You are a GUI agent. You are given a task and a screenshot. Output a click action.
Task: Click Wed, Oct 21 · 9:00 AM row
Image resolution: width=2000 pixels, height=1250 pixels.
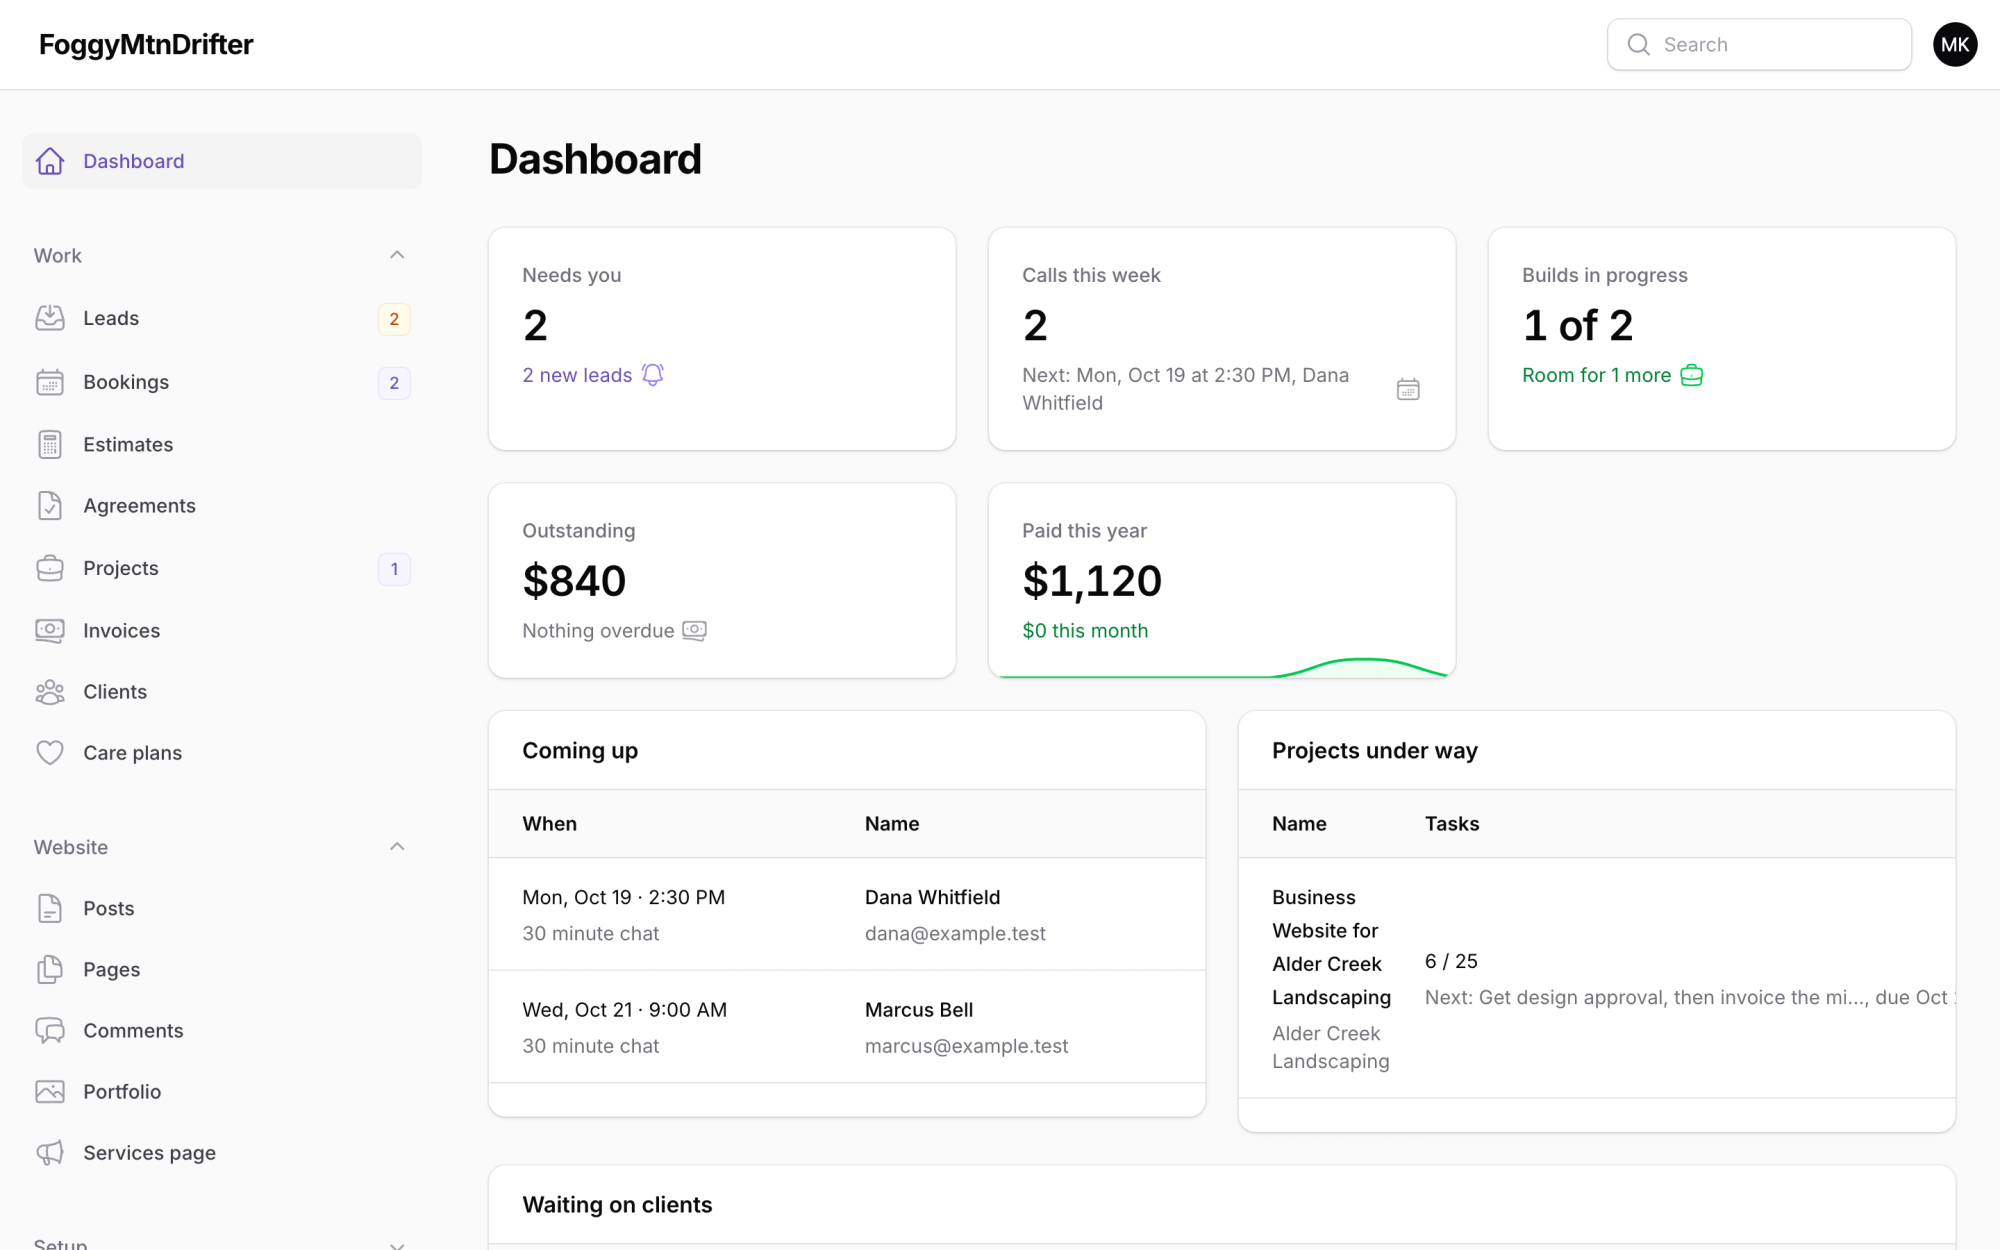847,1027
